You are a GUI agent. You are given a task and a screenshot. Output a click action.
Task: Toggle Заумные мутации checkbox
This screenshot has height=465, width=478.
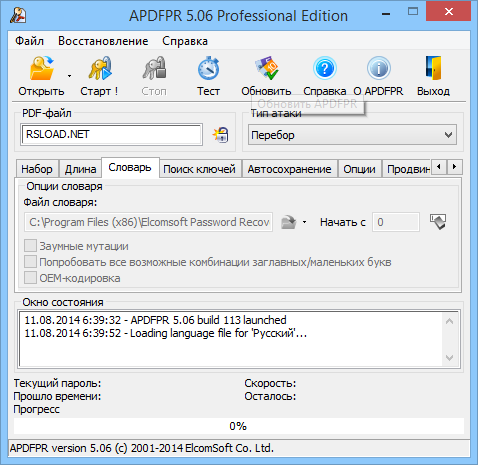30,246
